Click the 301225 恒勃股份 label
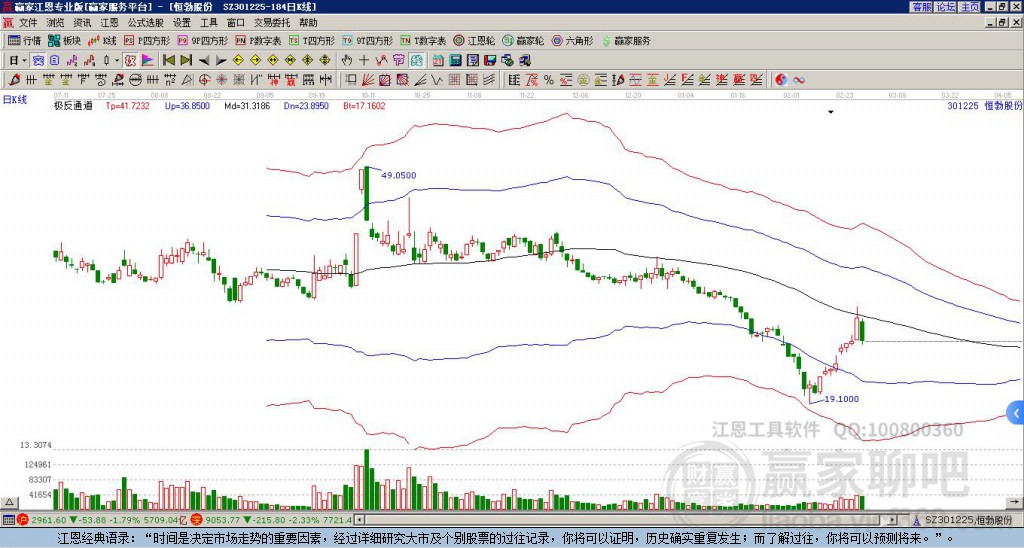Viewport: 1024px width, 548px height. click(x=984, y=106)
